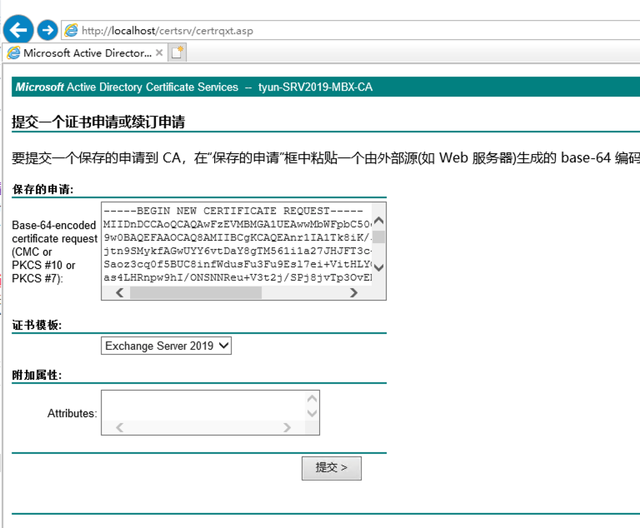Click the request box vertical scrollbar thumb
The image size is (640, 528).
click(379, 237)
